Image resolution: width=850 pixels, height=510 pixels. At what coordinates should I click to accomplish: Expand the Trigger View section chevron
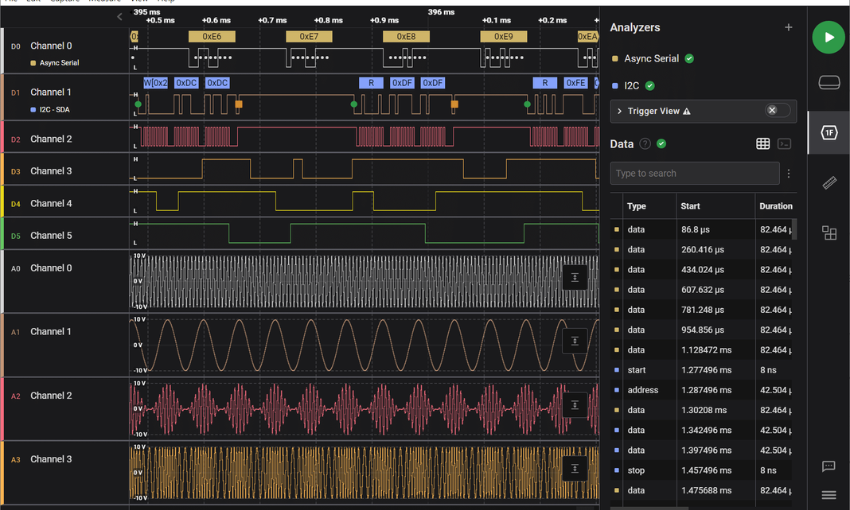click(x=620, y=111)
